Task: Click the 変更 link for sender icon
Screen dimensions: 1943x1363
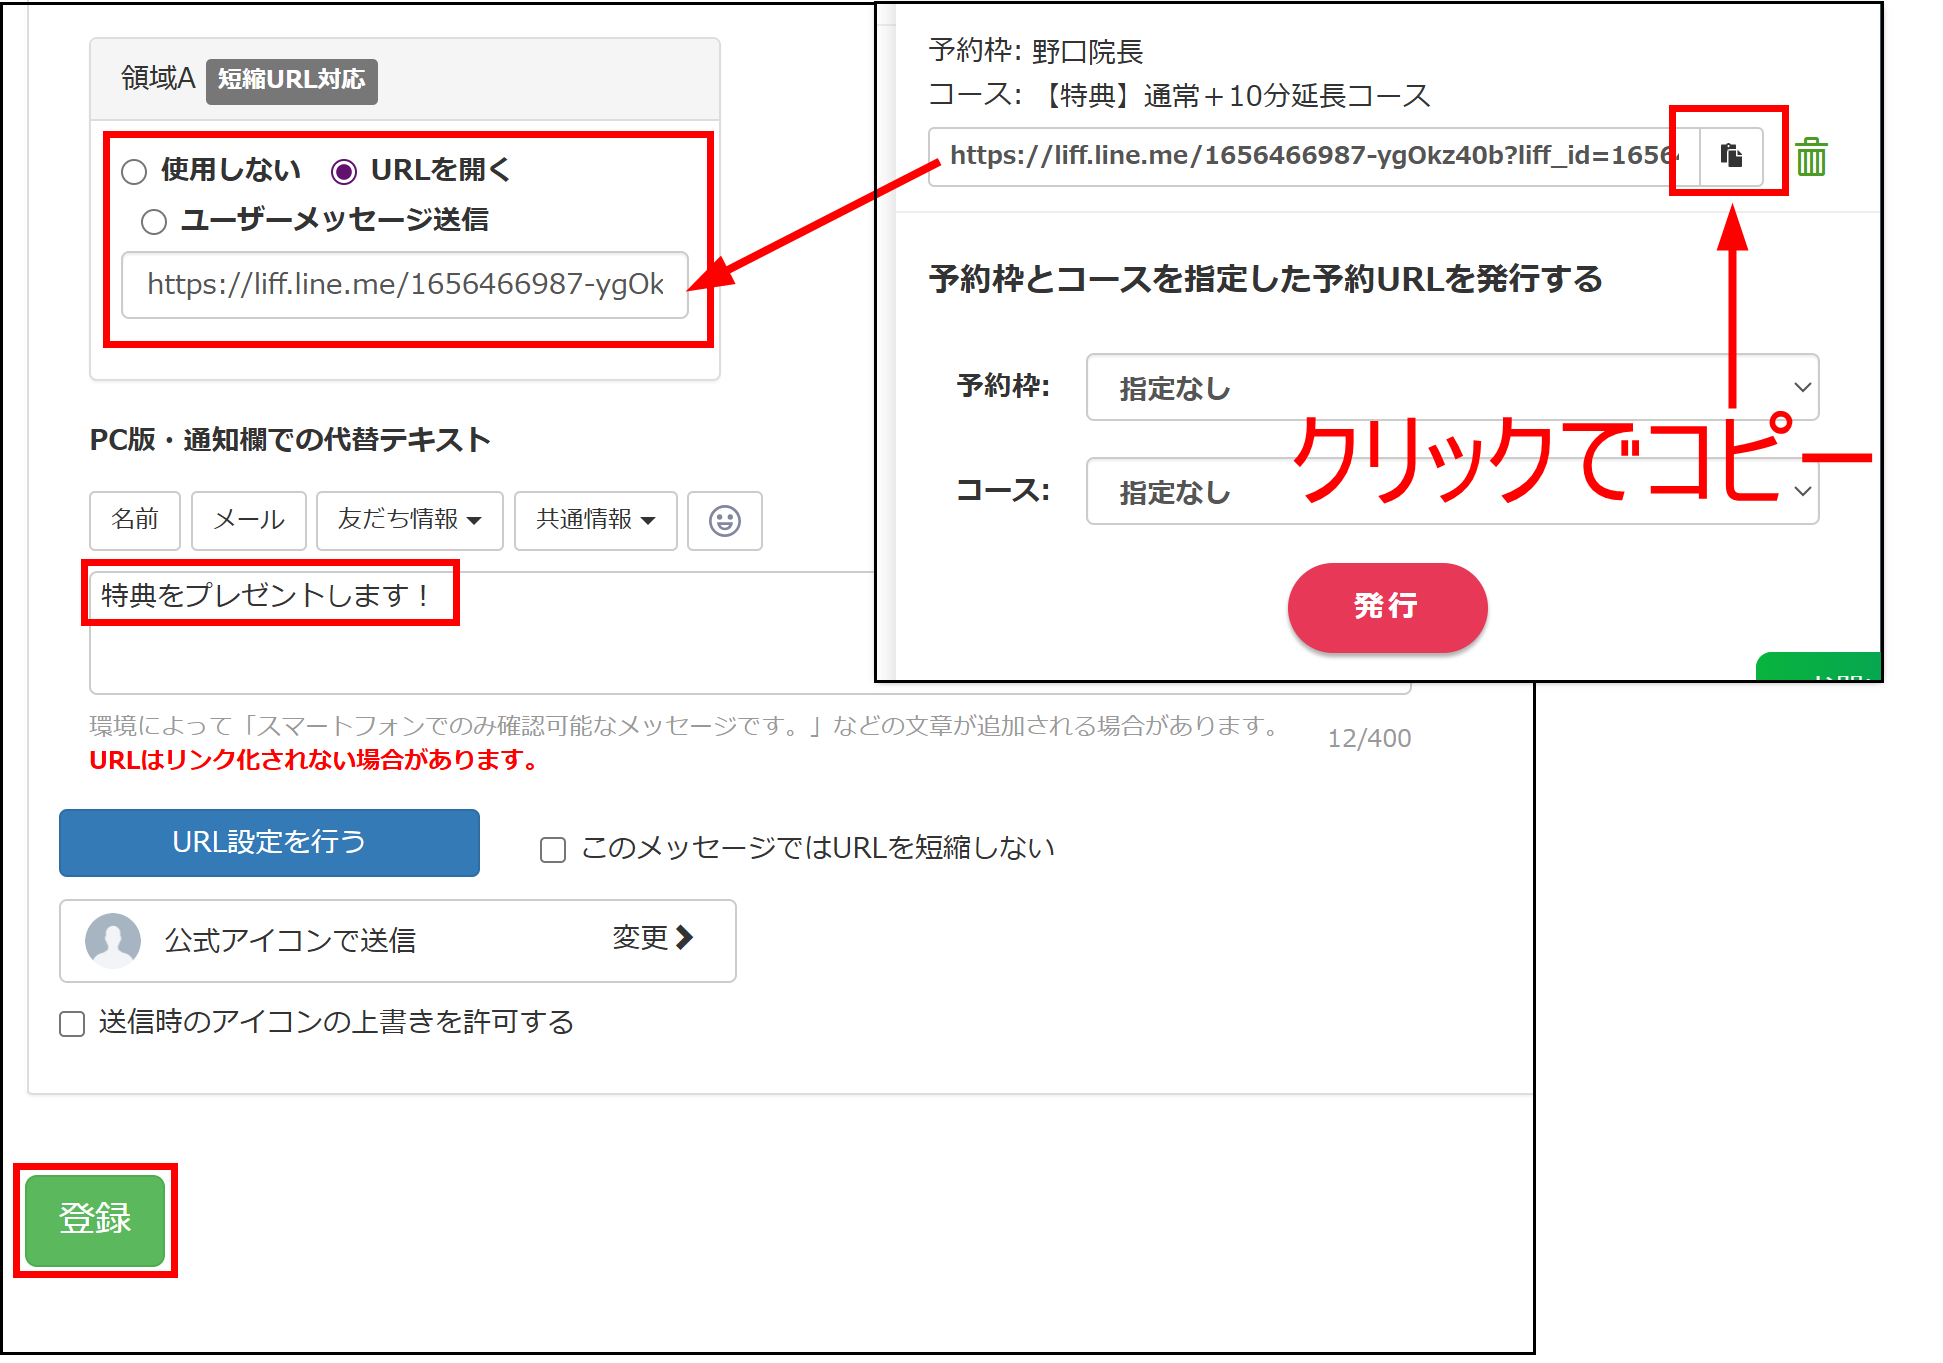Action: click(x=652, y=938)
